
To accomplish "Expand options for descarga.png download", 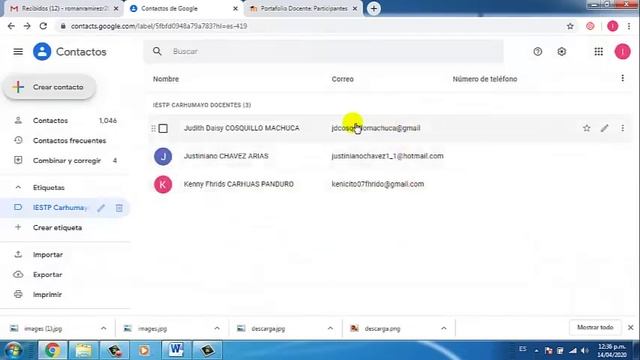I will tap(443, 328).
